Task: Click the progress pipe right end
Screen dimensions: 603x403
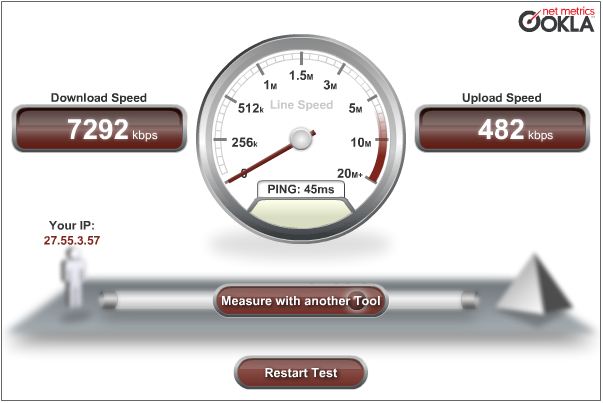Action: (470, 300)
